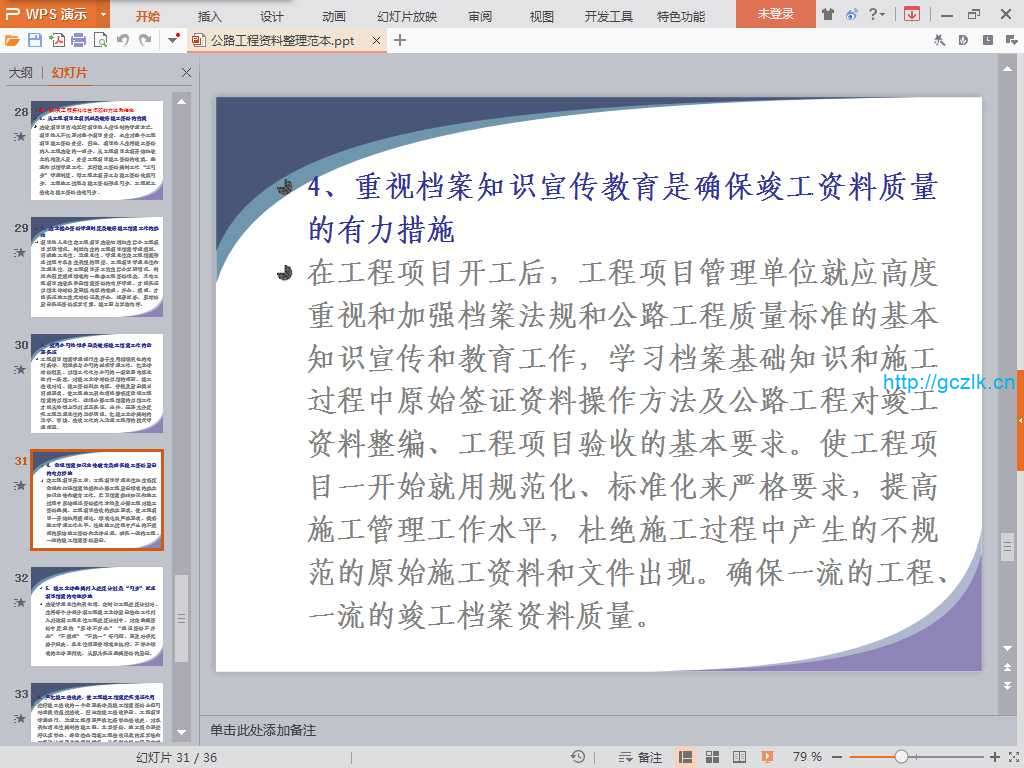Select slide 32 thumbnail
Screen dimensions: 1024x768
pos(97,611)
